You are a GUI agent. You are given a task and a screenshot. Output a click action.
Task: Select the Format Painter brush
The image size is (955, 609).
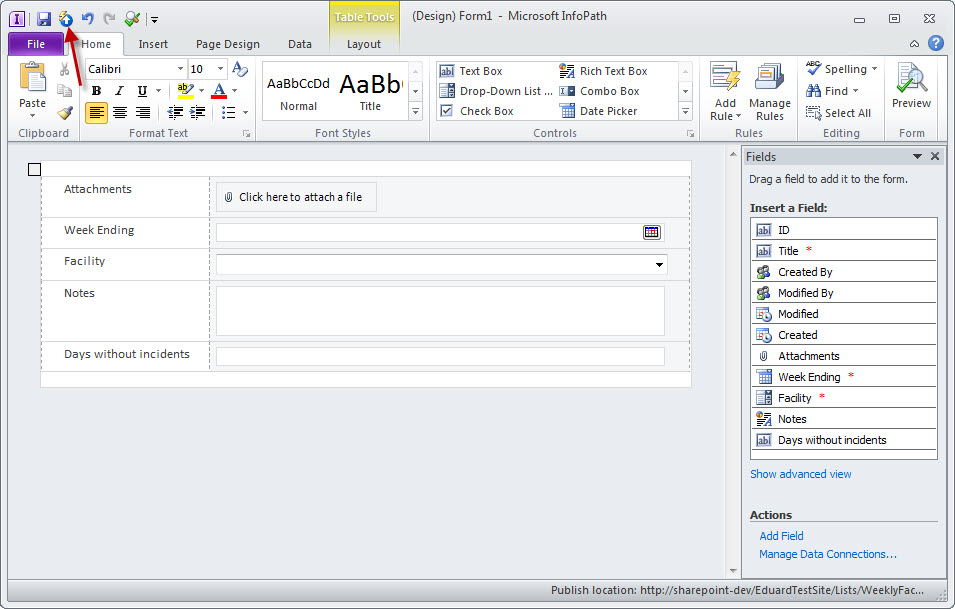click(x=65, y=113)
